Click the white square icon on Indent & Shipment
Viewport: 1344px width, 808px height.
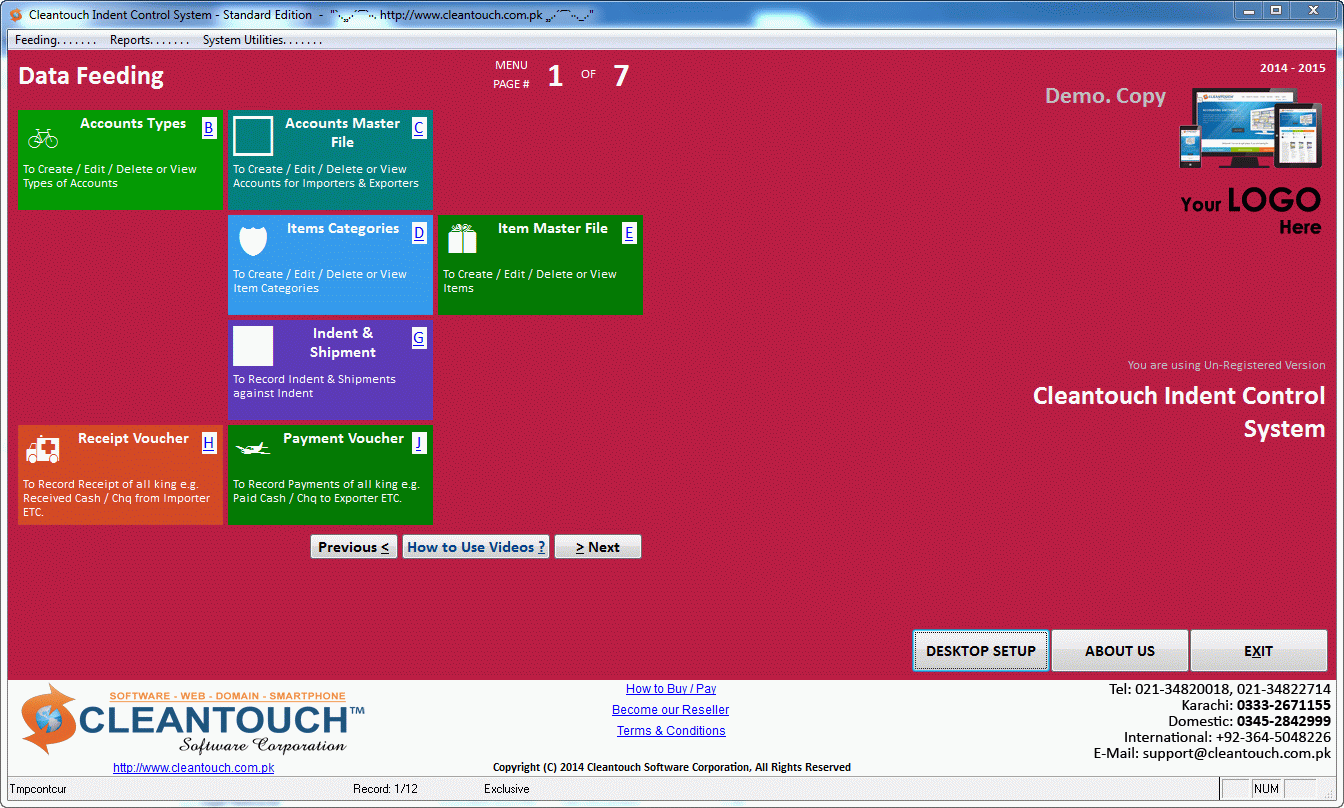[x=253, y=346]
